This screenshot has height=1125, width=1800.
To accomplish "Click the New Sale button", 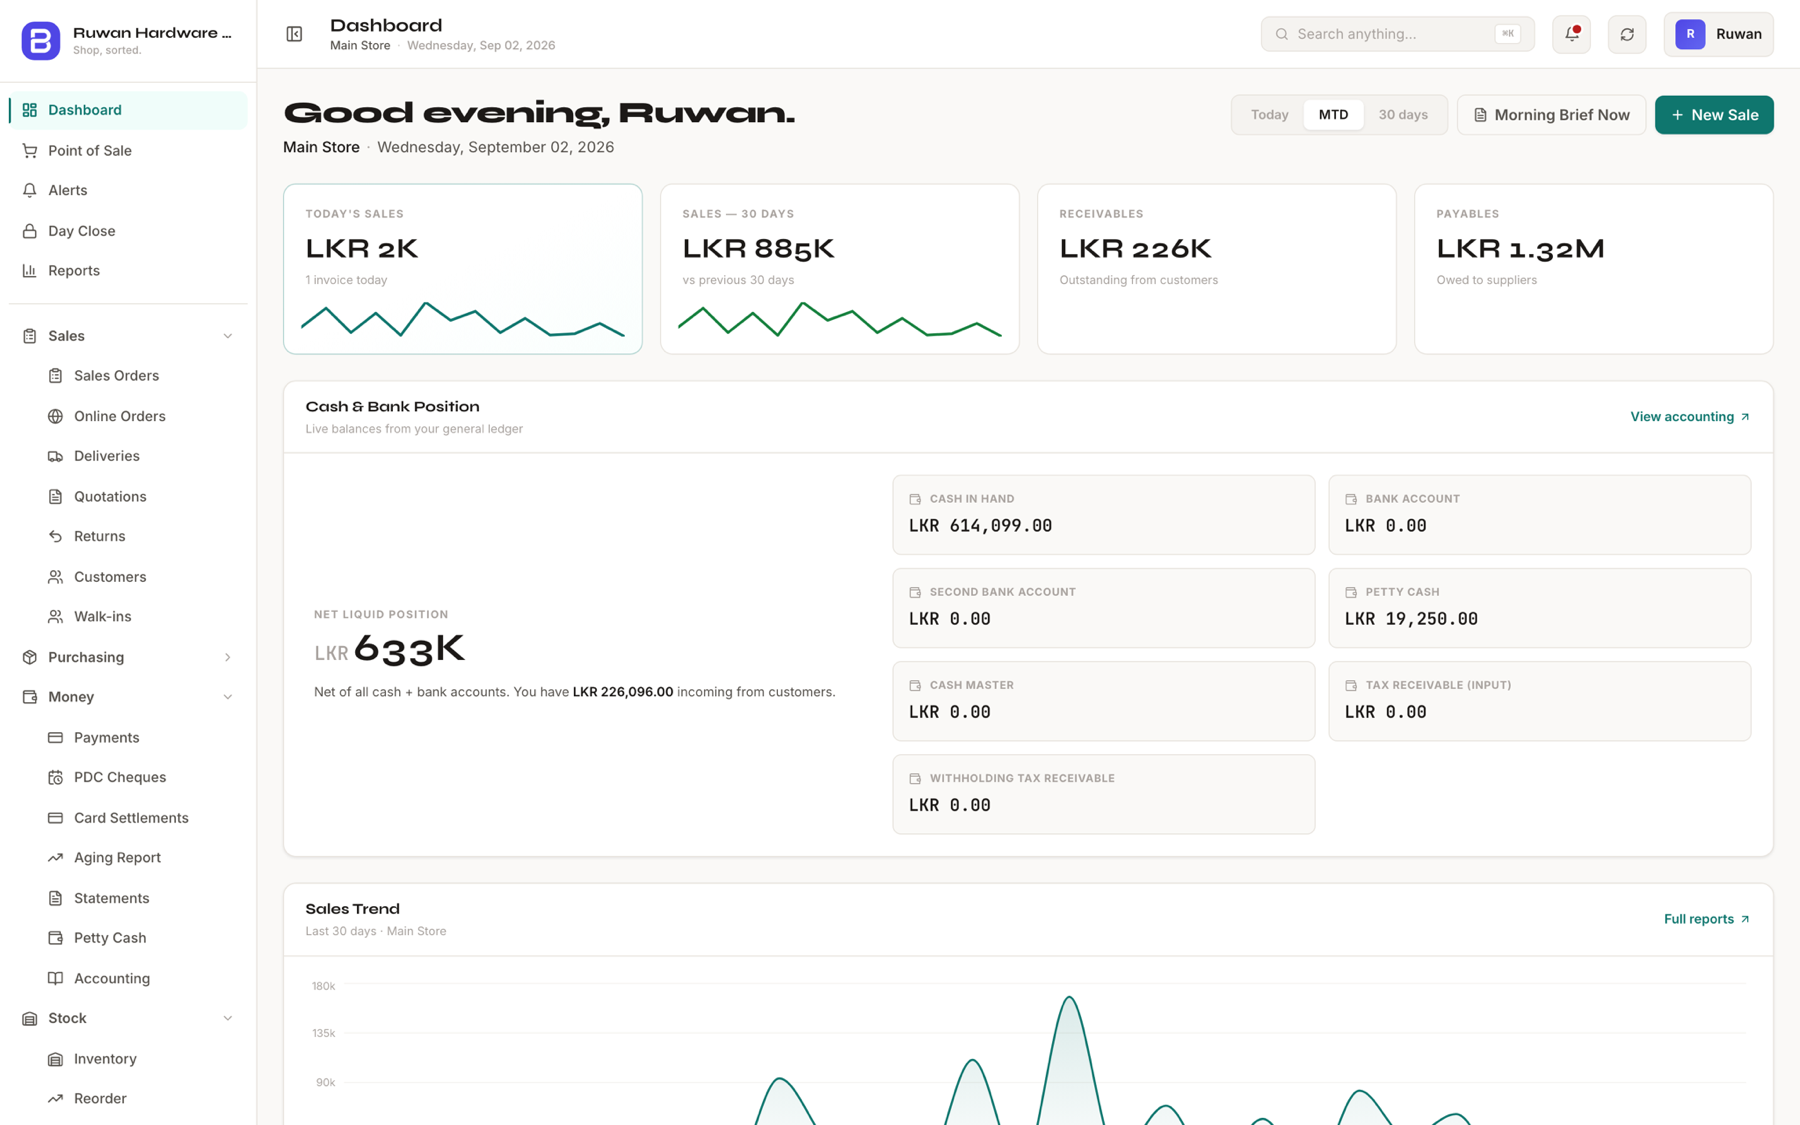I will [1714, 115].
